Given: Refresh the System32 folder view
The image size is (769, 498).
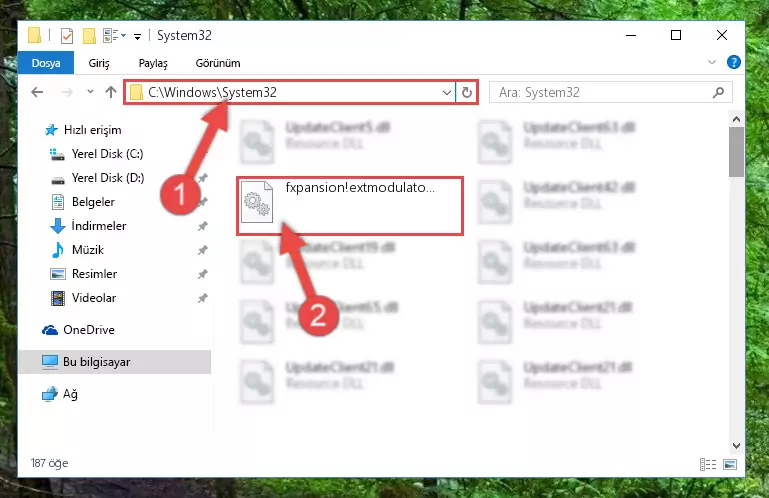Looking at the screenshot, I should (x=467, y=92).
